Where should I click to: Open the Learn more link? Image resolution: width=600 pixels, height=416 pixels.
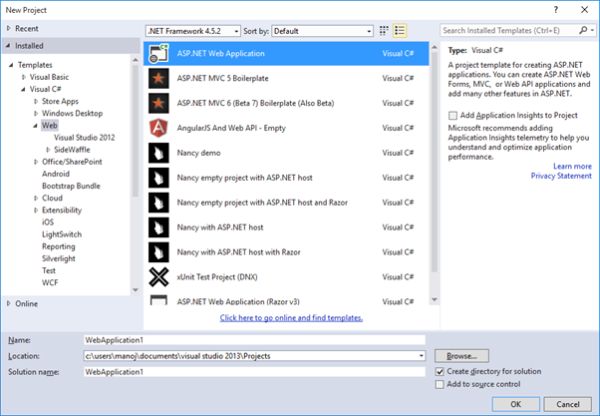[x=572, y=166]
